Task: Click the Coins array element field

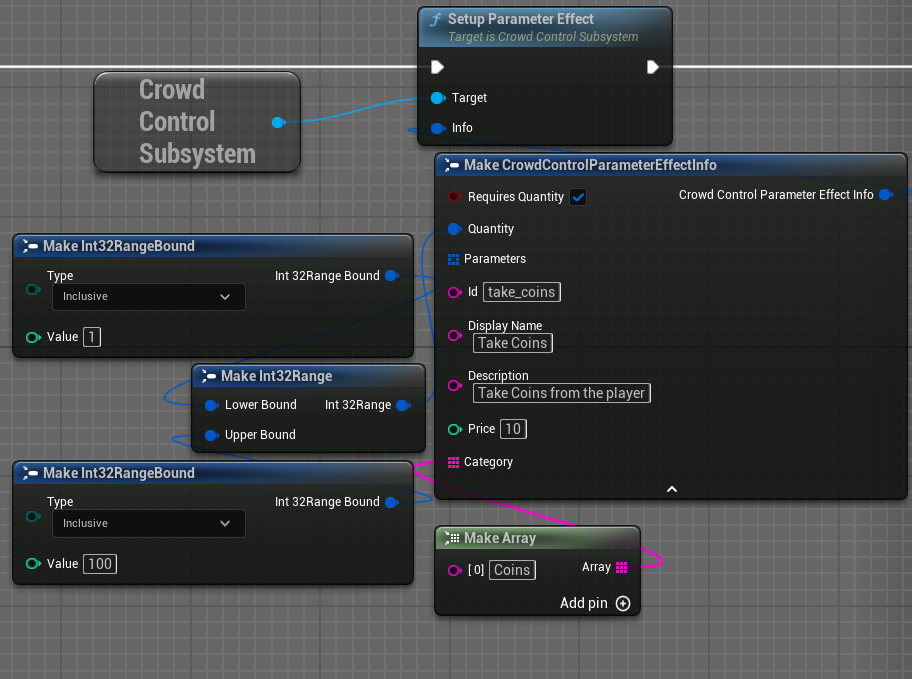Action: click(x=512, y=570)
